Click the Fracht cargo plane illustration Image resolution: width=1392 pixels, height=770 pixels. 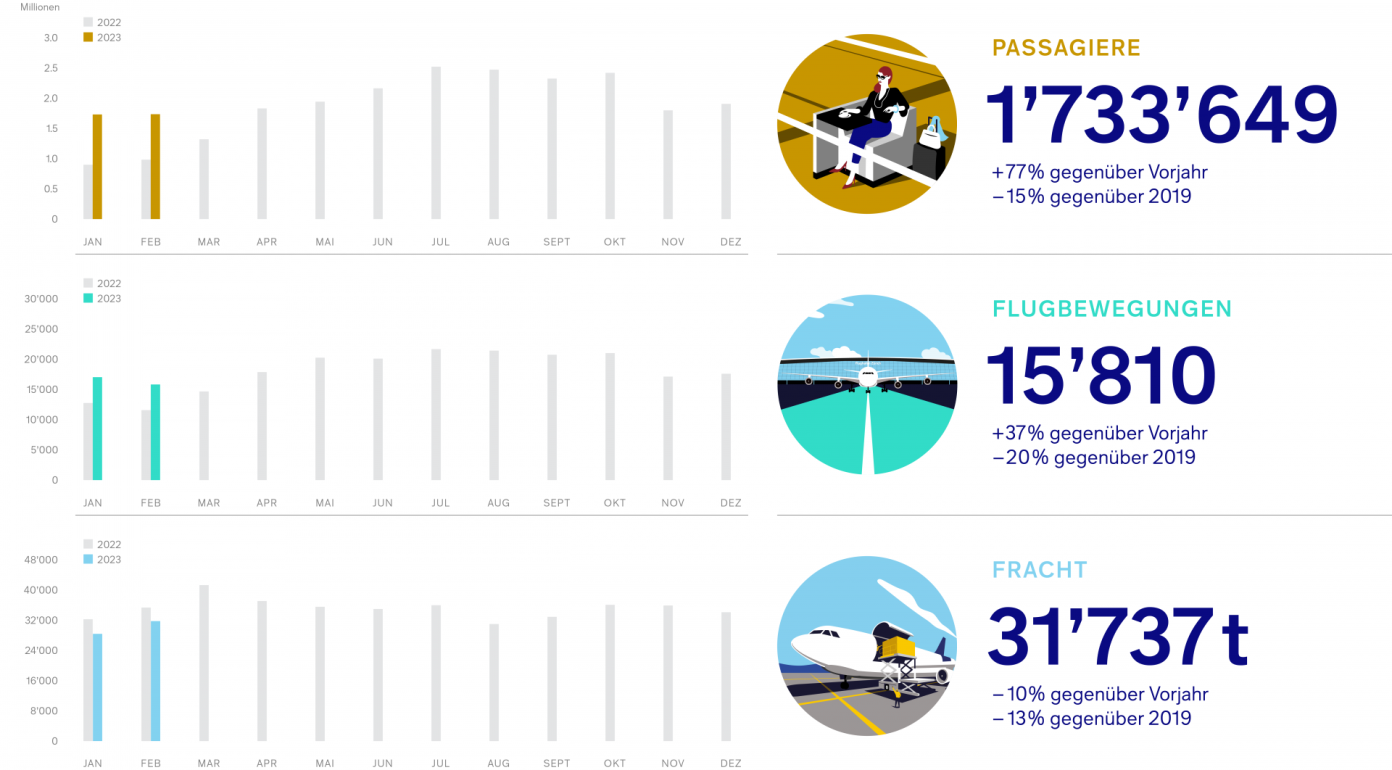(x=867, y=646)
